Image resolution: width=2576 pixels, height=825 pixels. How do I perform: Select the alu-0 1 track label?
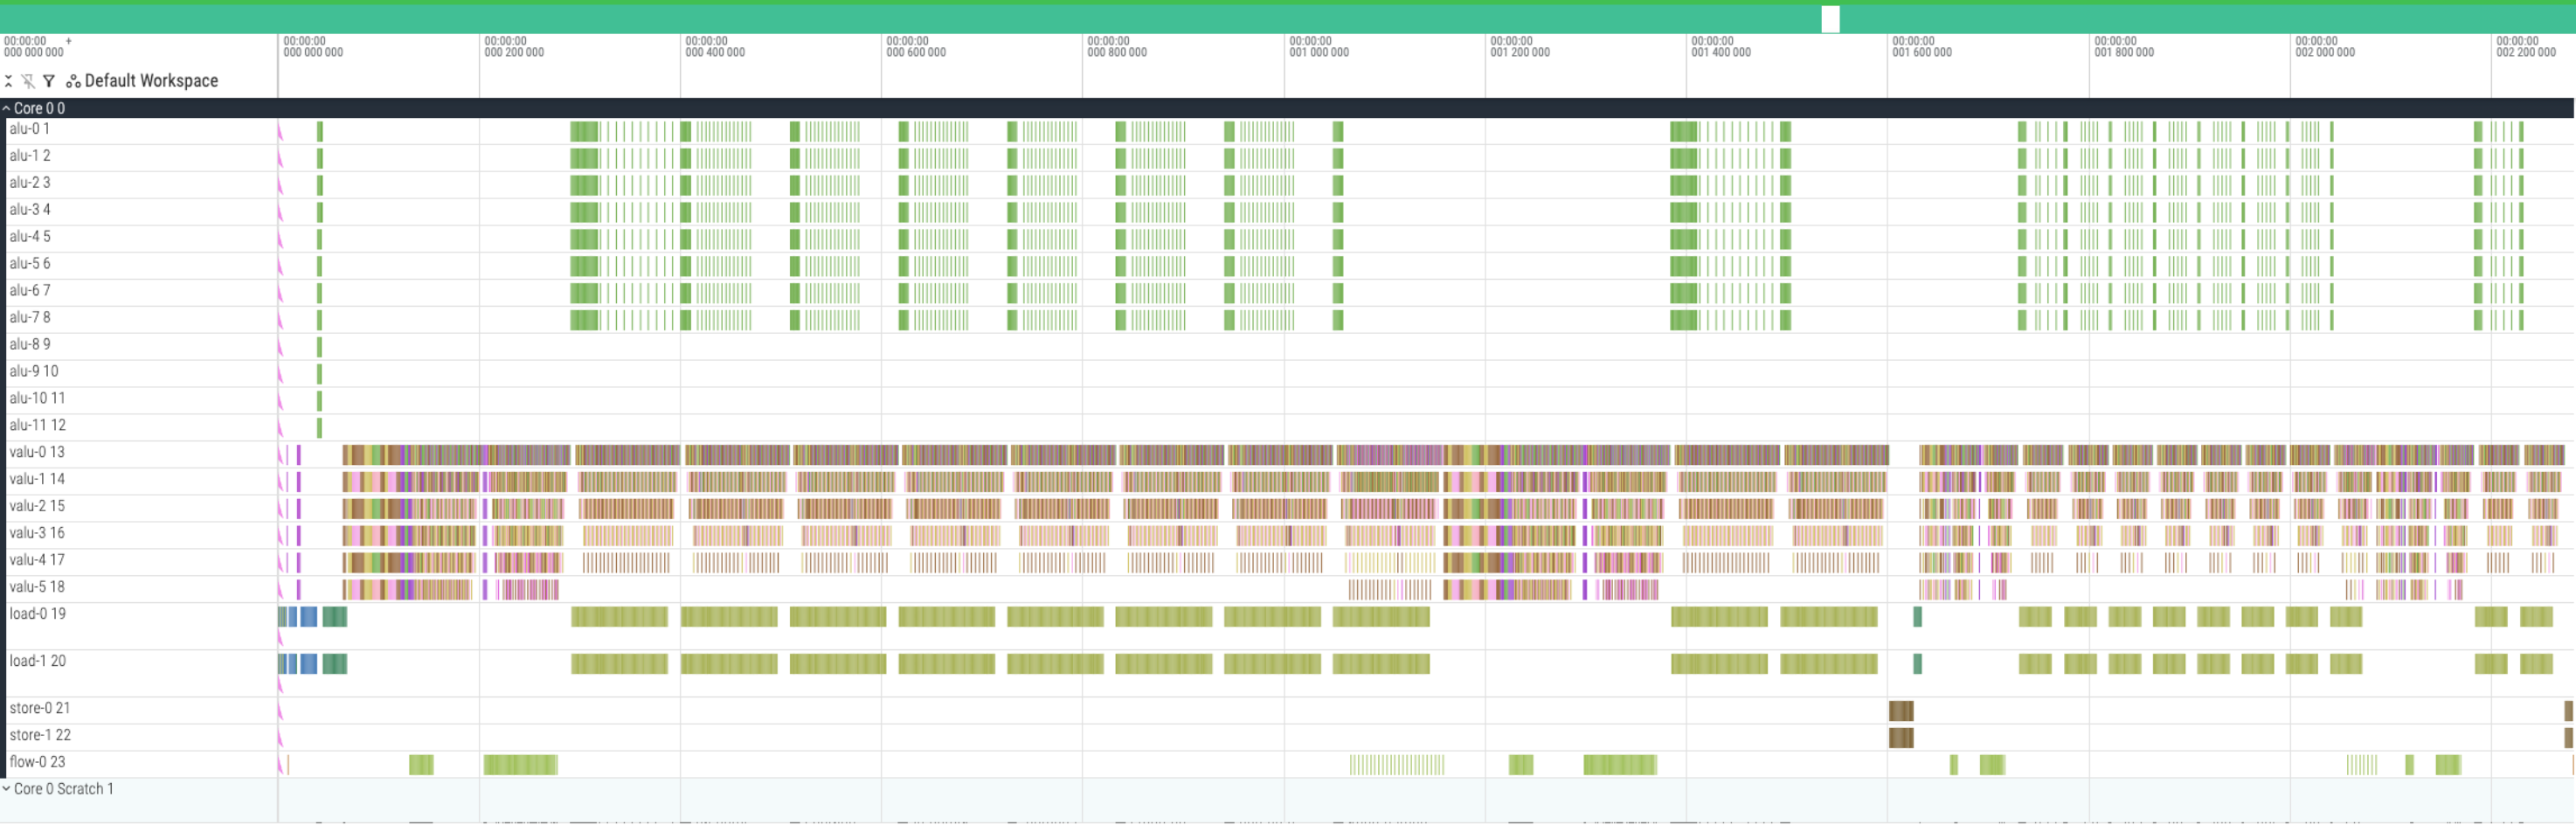(30, 129)
